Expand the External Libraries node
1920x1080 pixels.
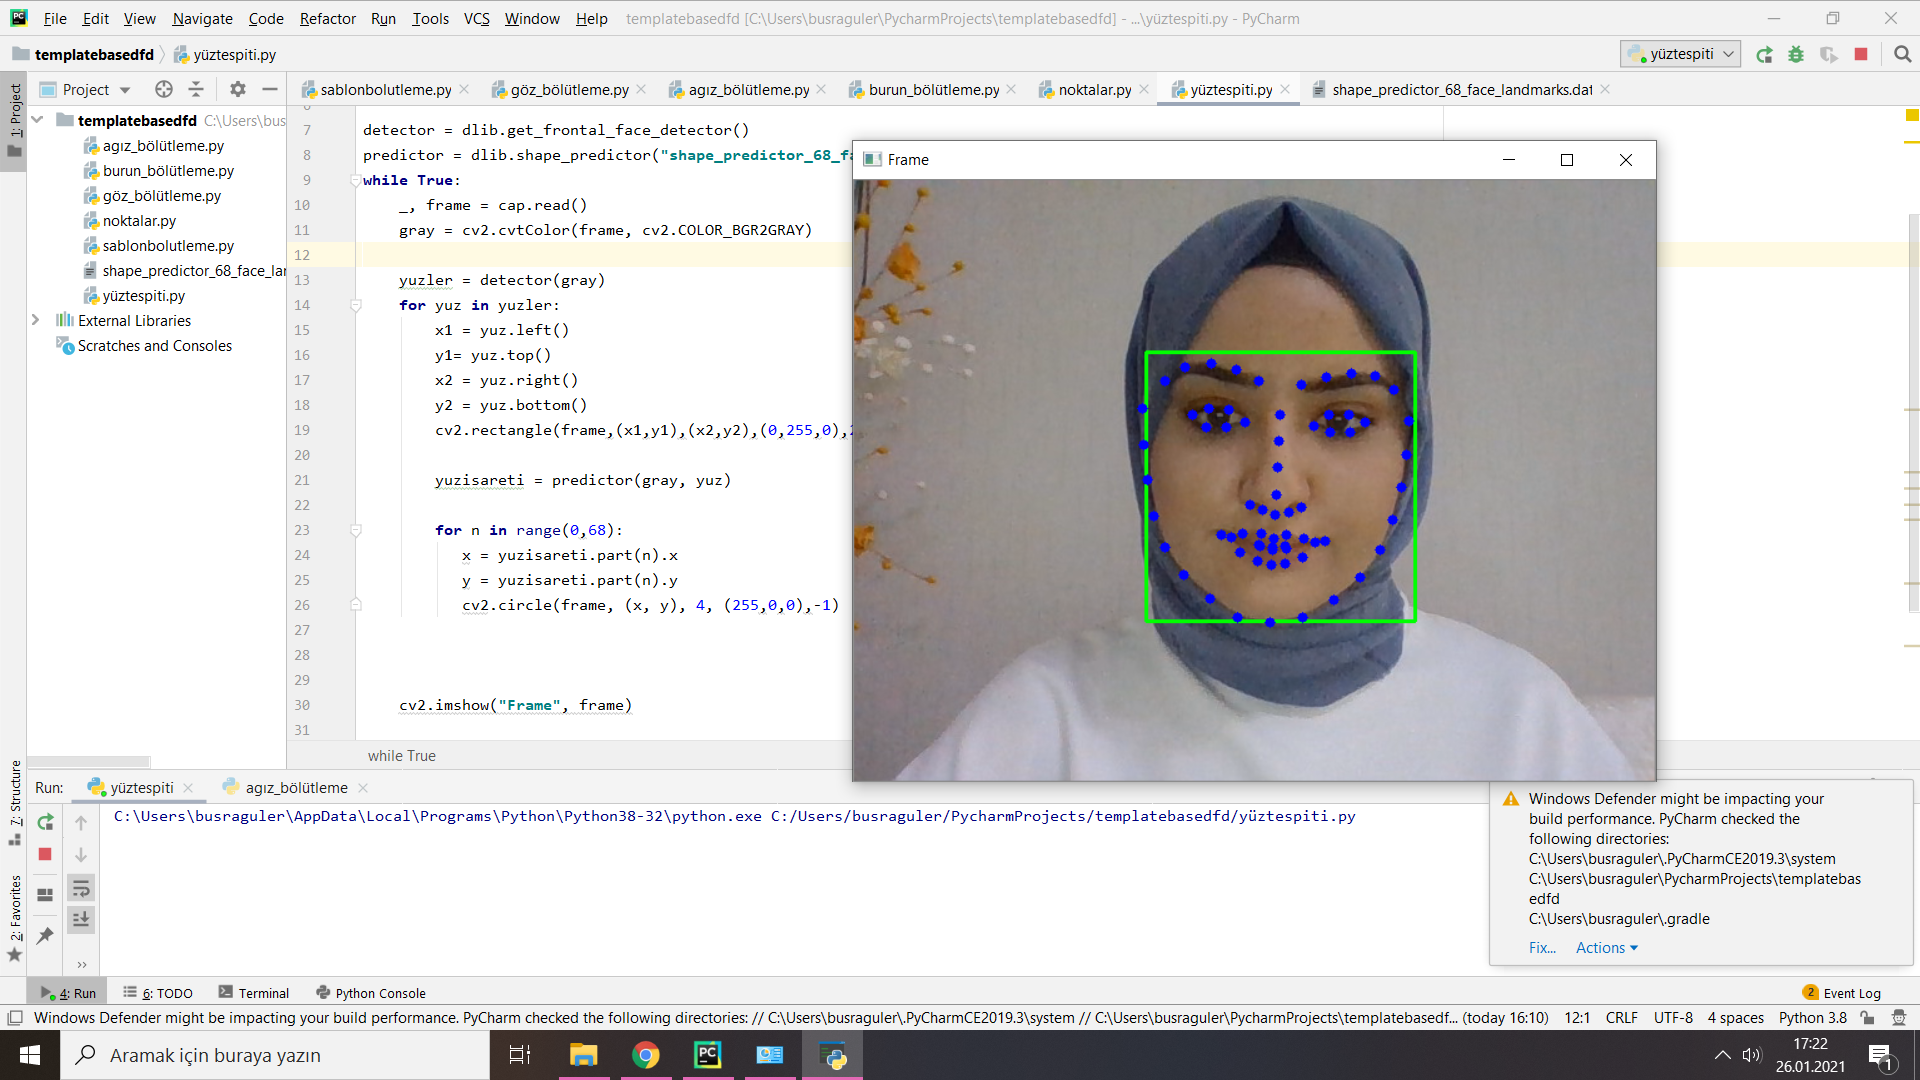[35, 320]
